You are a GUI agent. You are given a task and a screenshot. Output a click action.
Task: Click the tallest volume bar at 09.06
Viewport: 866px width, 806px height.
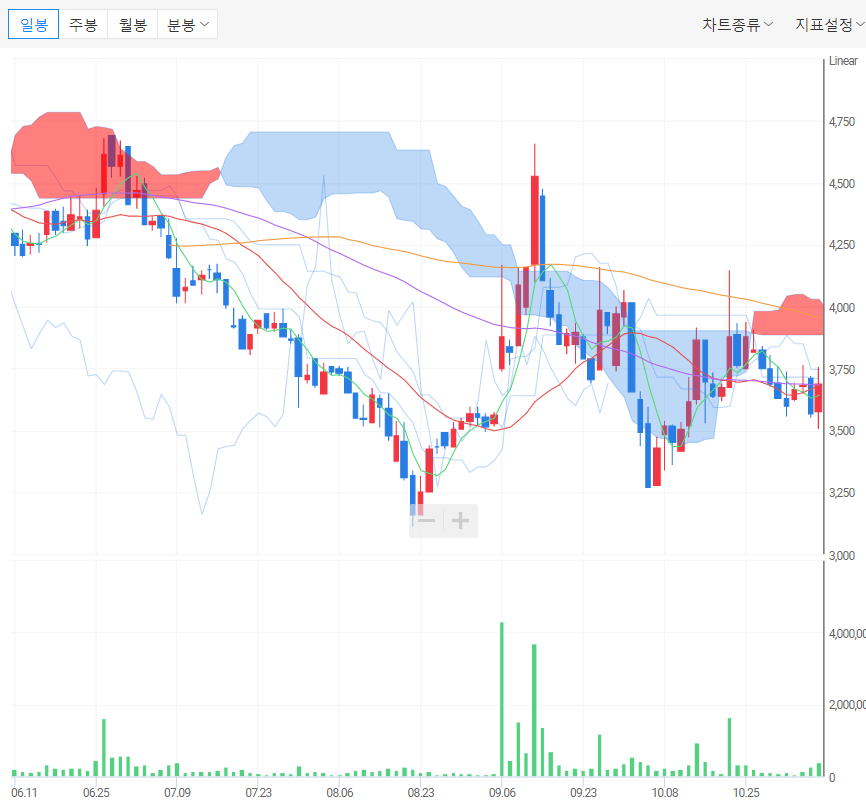501,699
